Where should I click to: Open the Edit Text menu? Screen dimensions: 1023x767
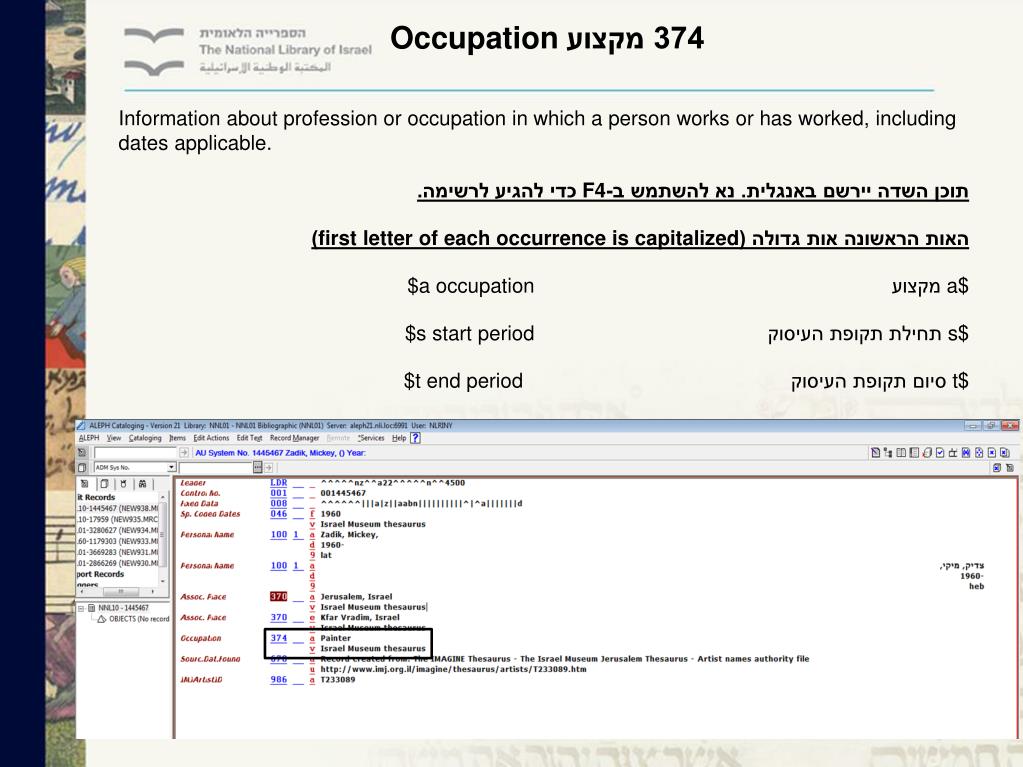[x=249, y=438]
